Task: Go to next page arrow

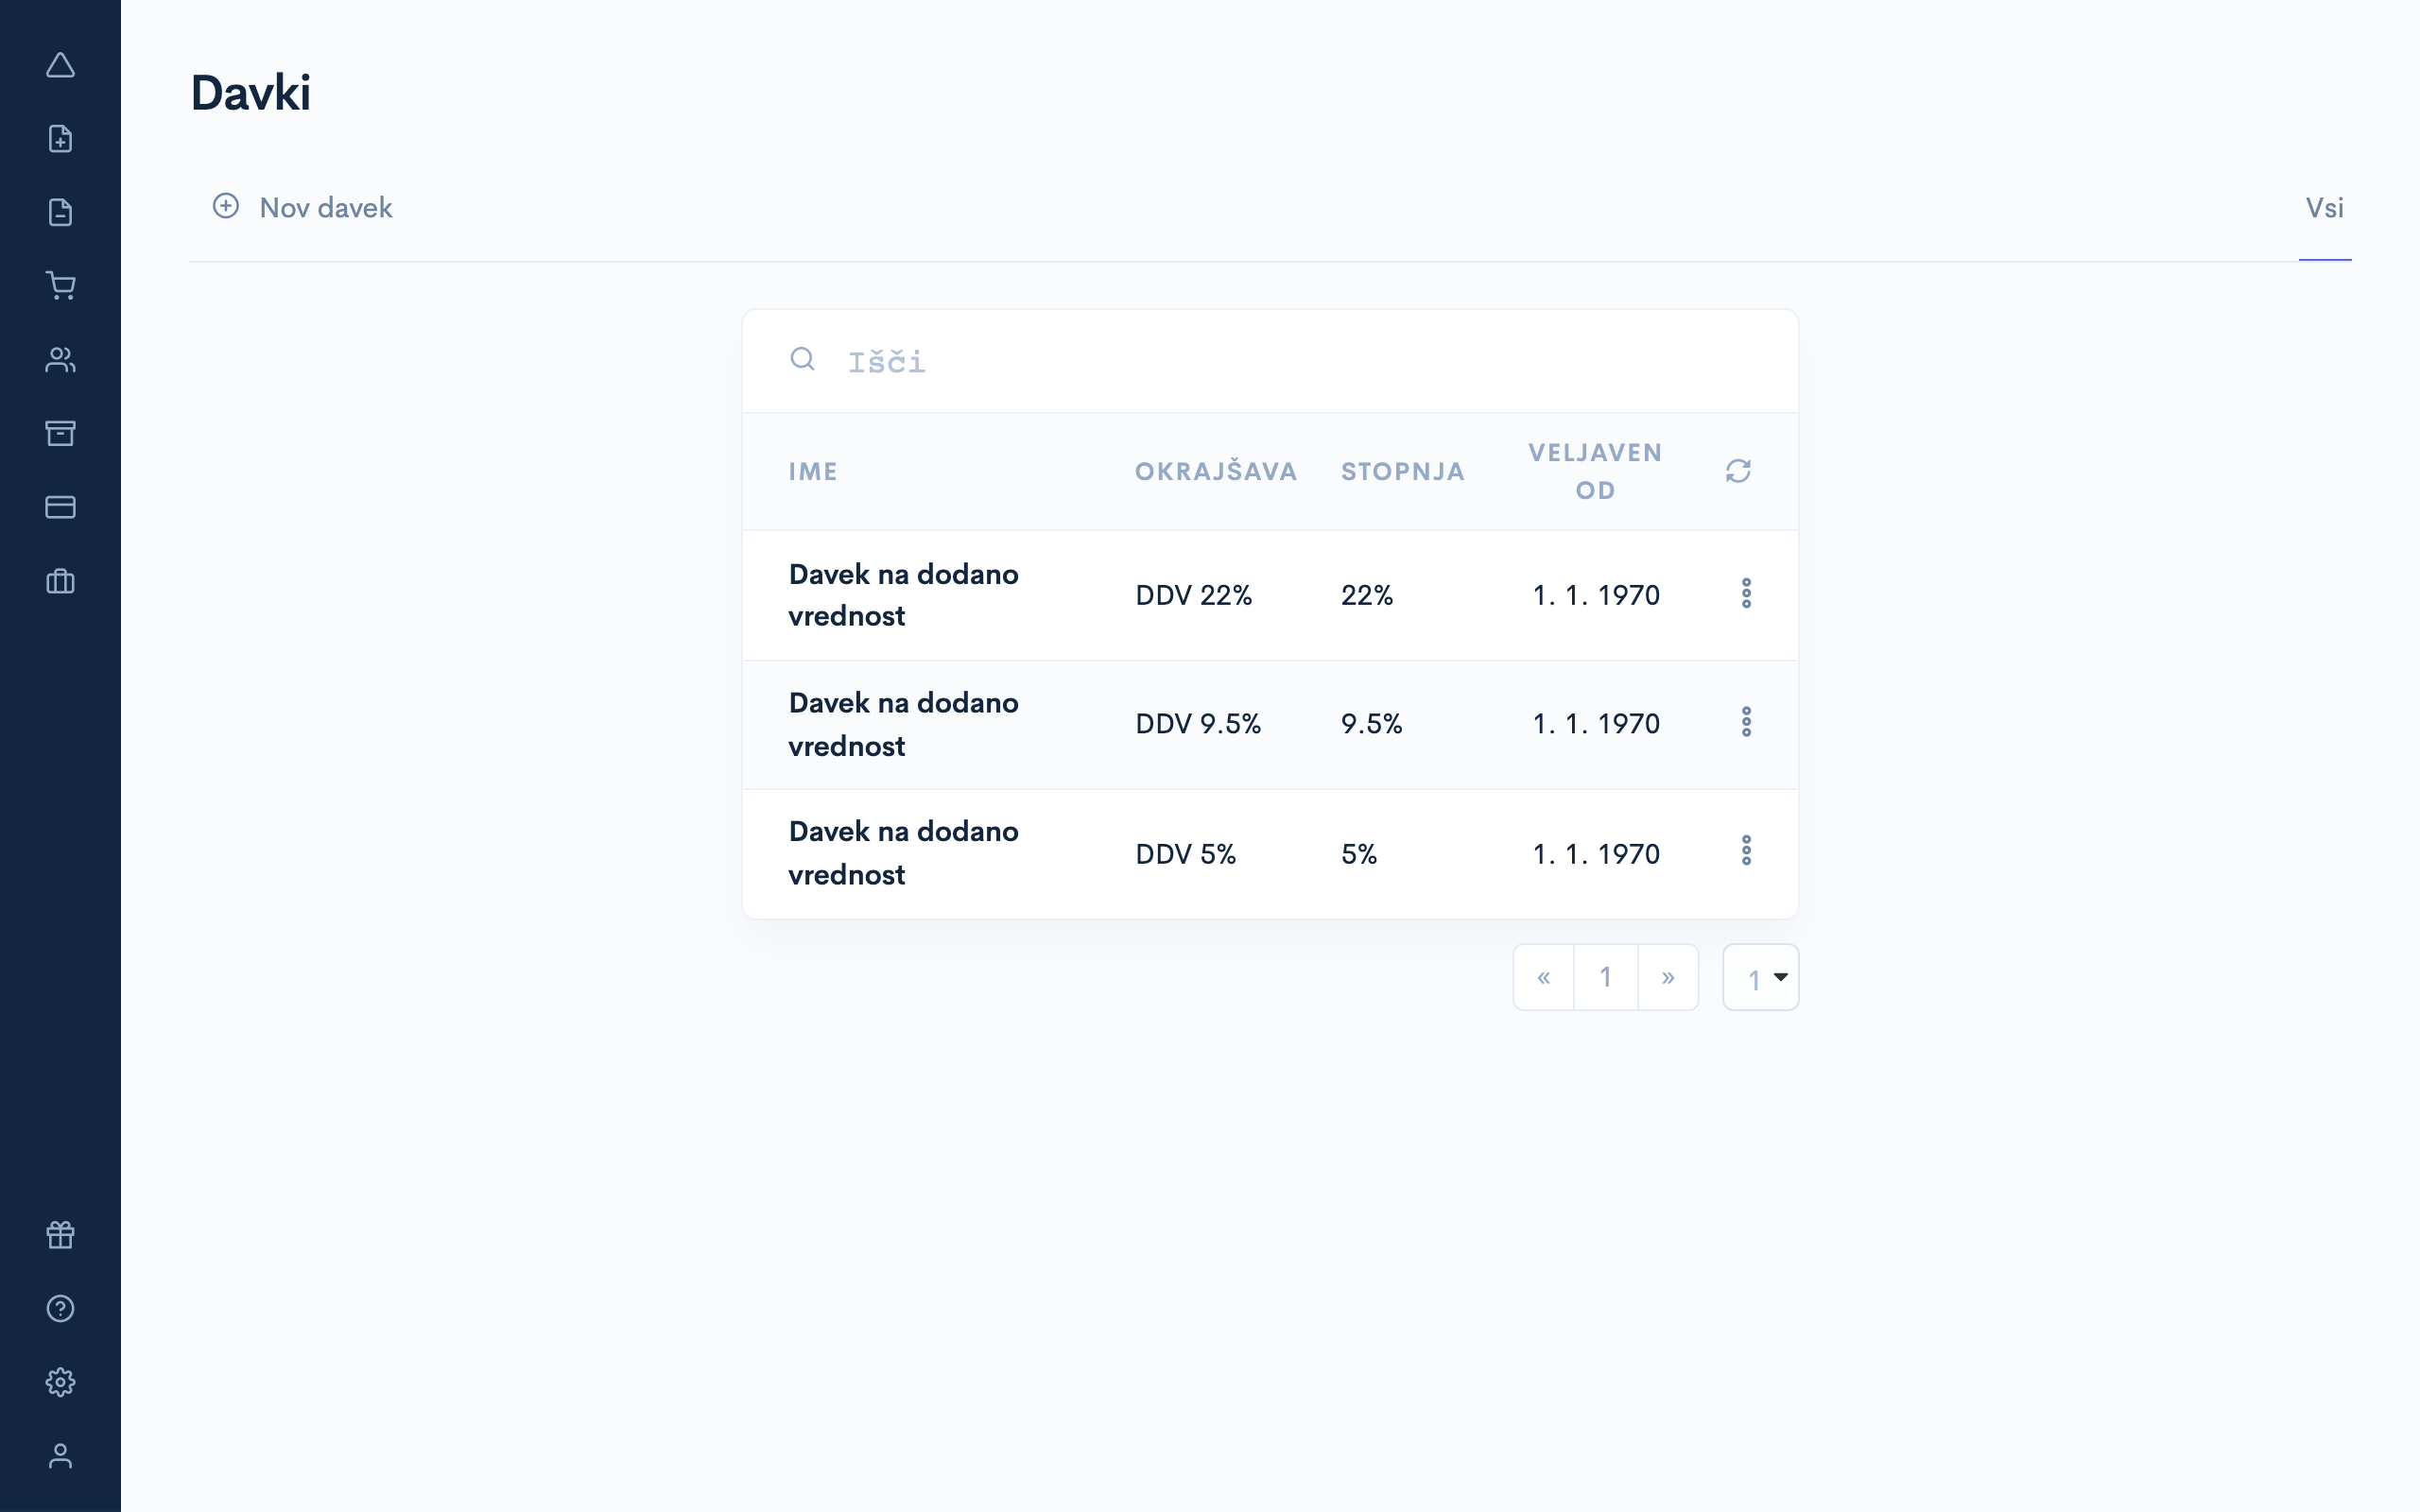Action: [x=1667, y=977]
